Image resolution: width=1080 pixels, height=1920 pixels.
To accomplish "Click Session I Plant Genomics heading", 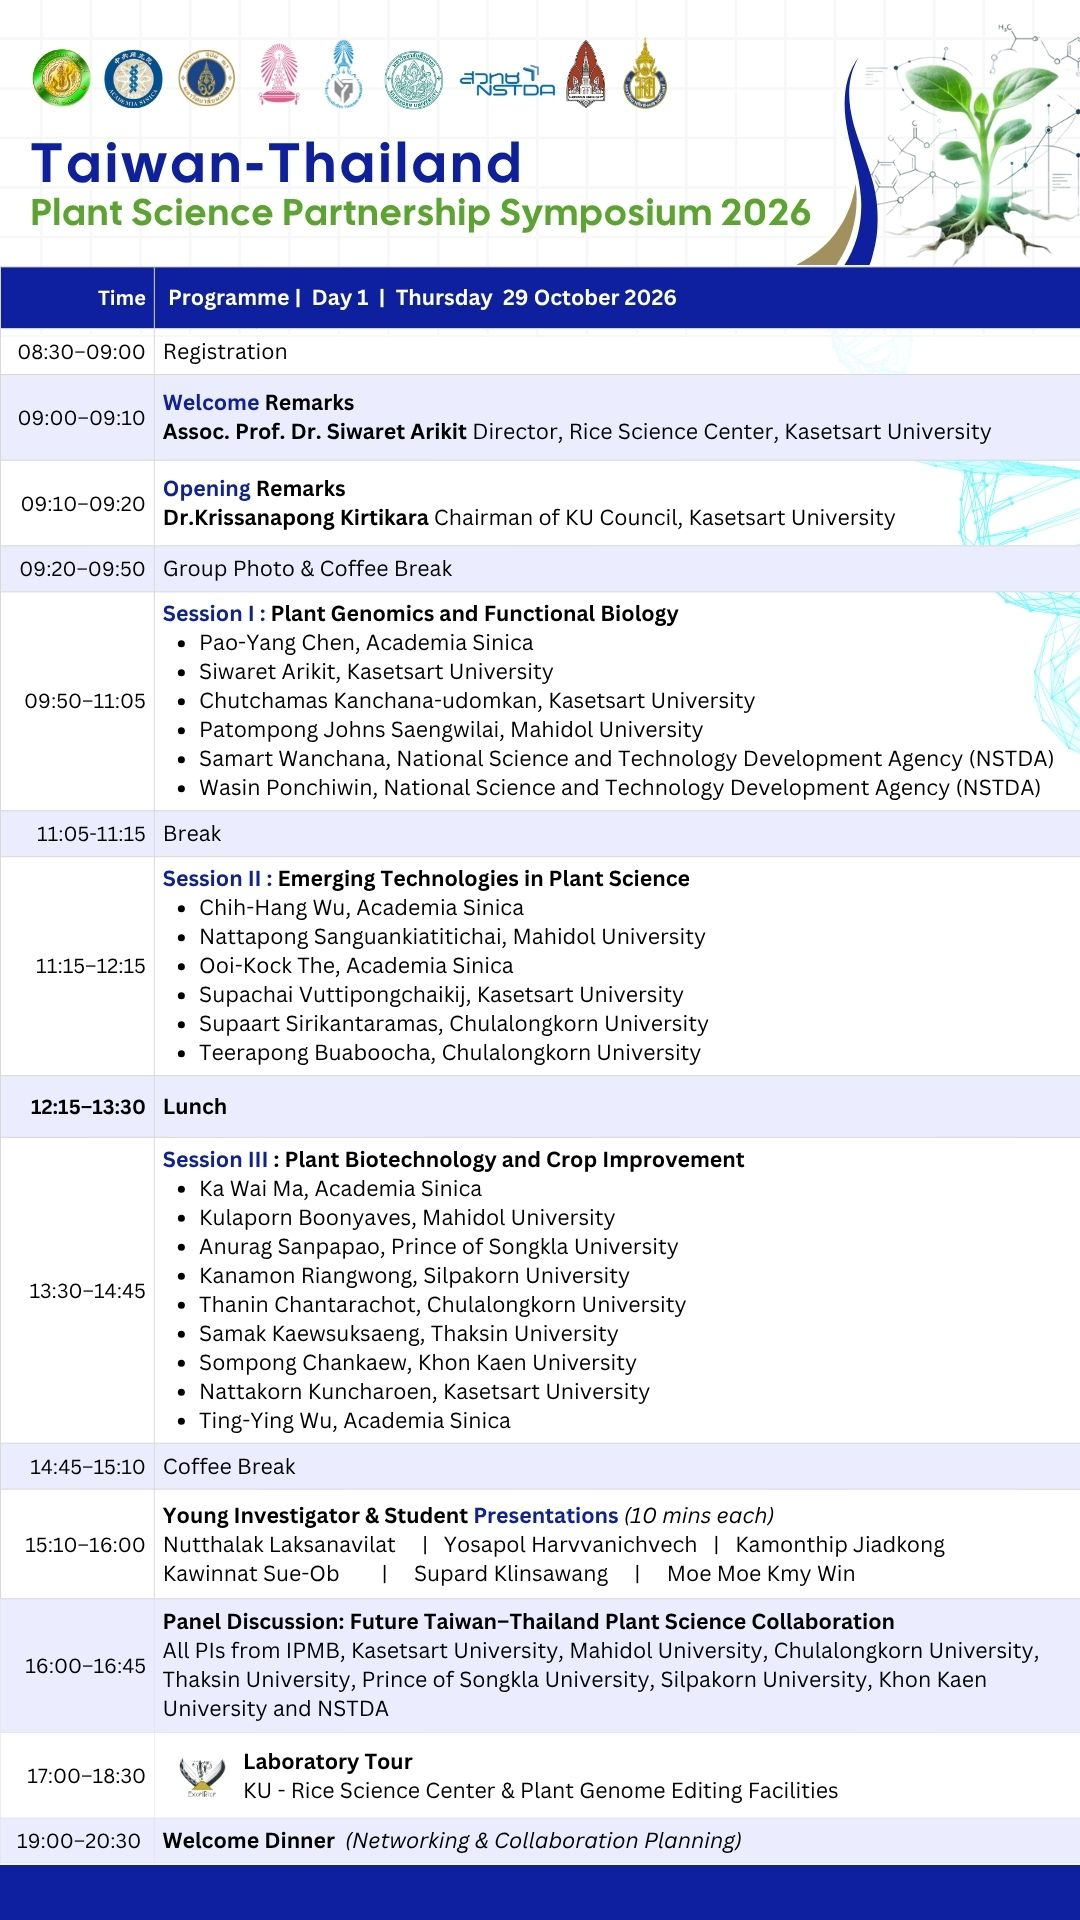I will tap(421, 614).
